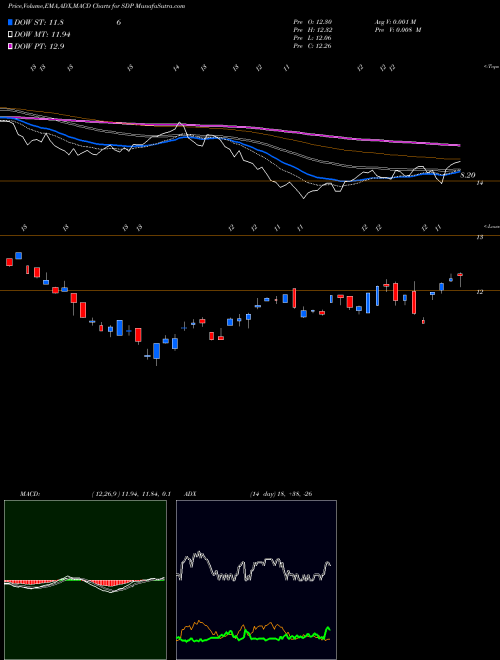Click the 'Avg V: 0.001 M' value
The image size is (500, 660).
click(395, 22)
